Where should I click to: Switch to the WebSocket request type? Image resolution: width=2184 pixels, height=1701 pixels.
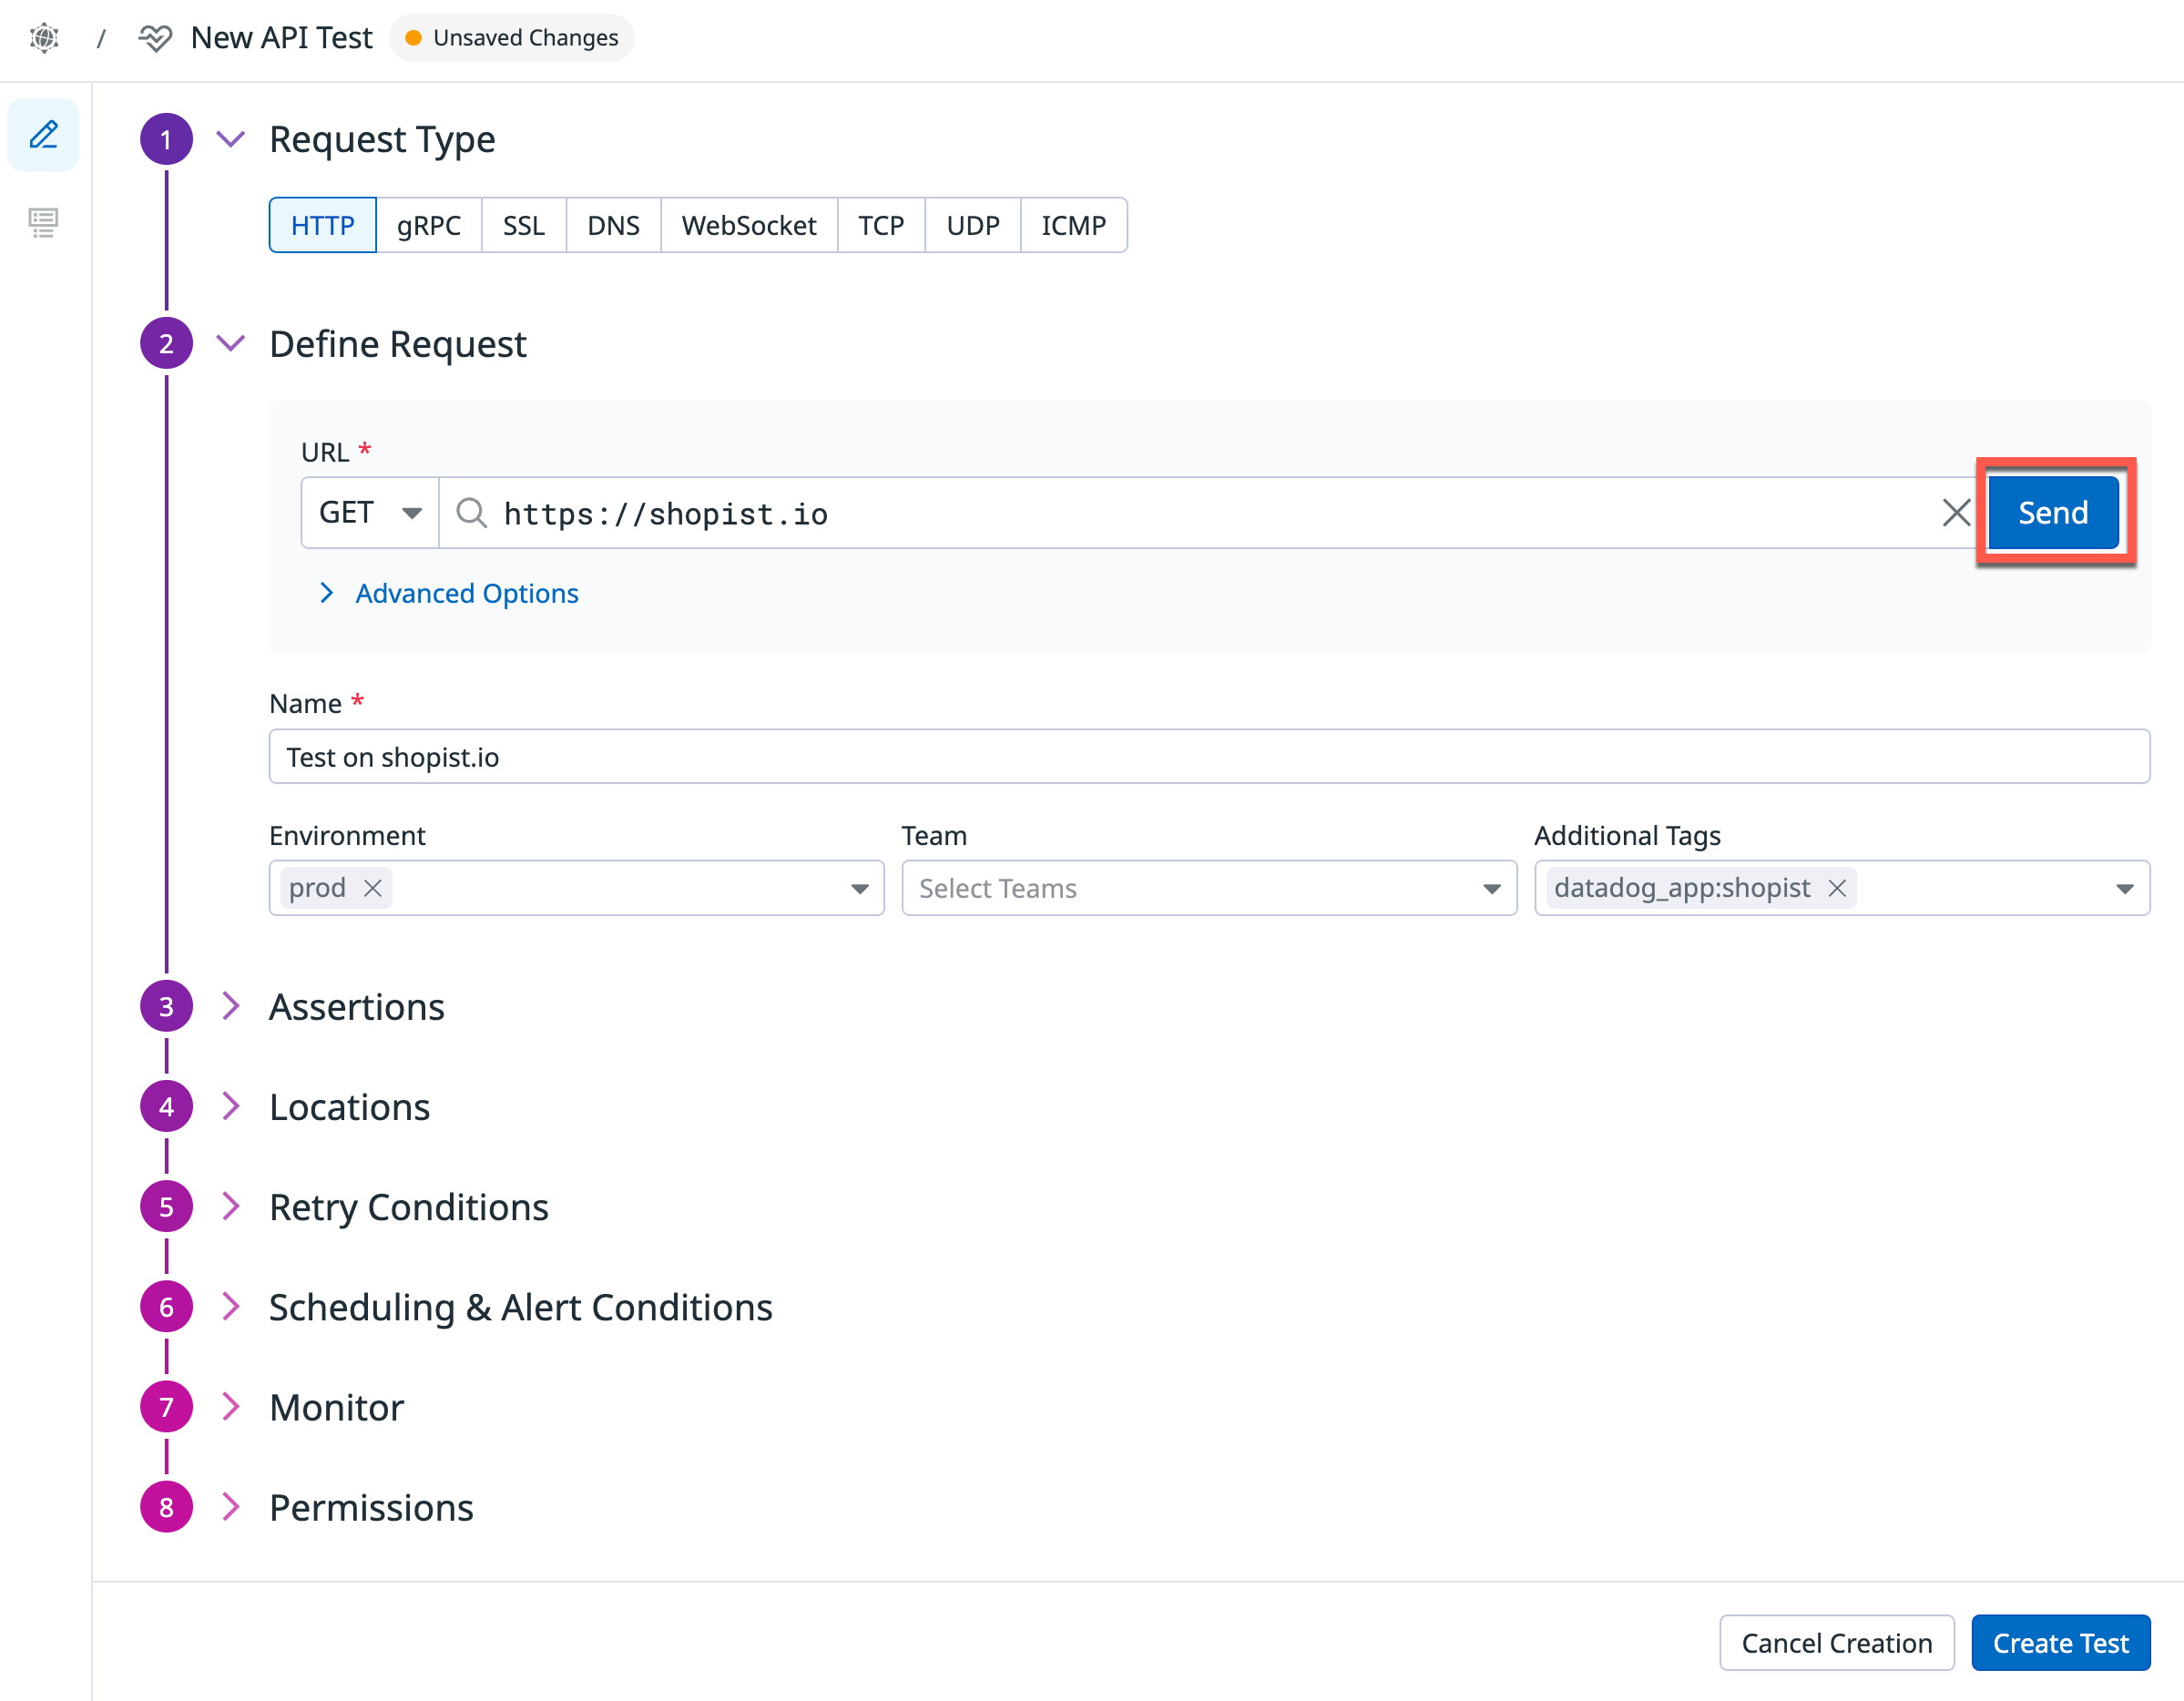pos(748,226)
